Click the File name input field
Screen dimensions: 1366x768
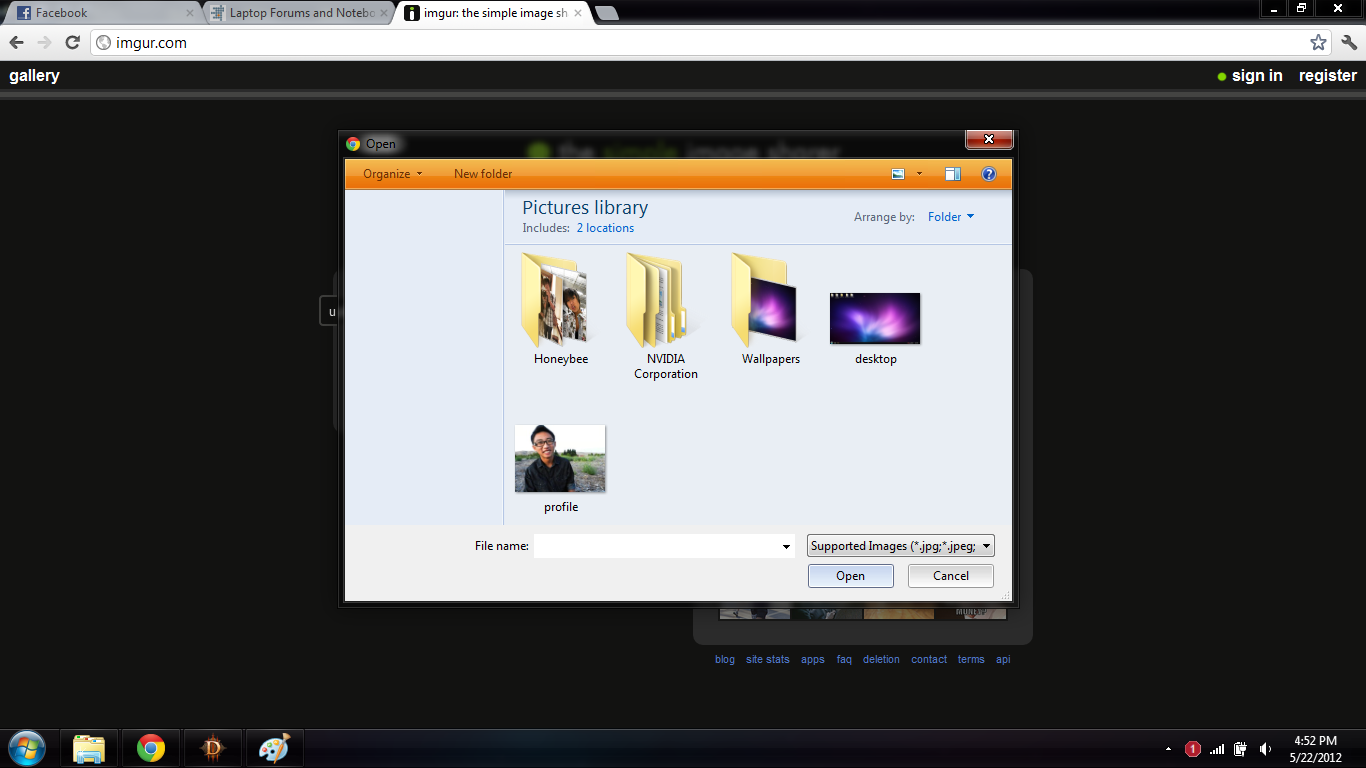click(x=656, y=546)
